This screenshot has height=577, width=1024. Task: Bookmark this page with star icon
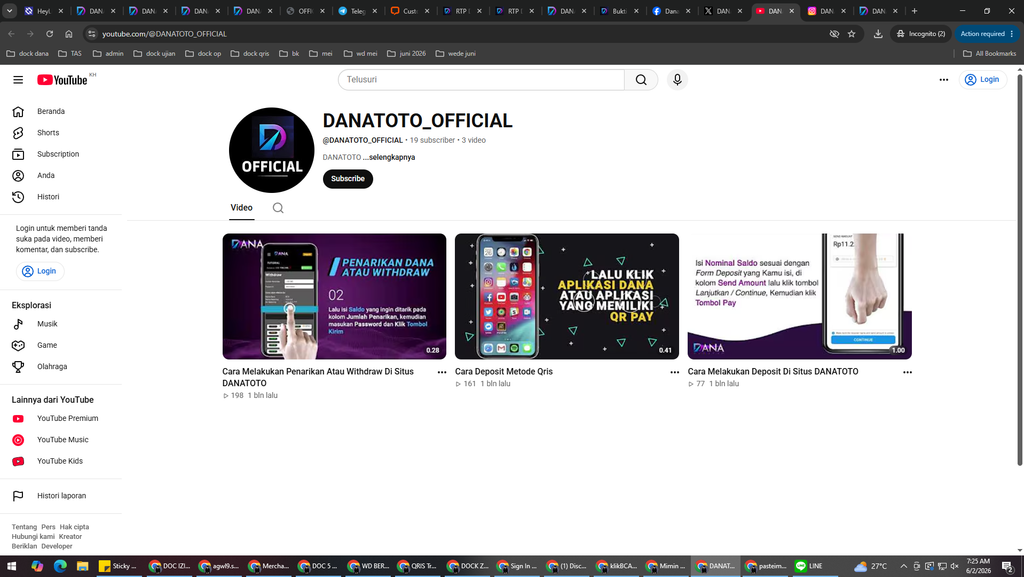[852, 34]
